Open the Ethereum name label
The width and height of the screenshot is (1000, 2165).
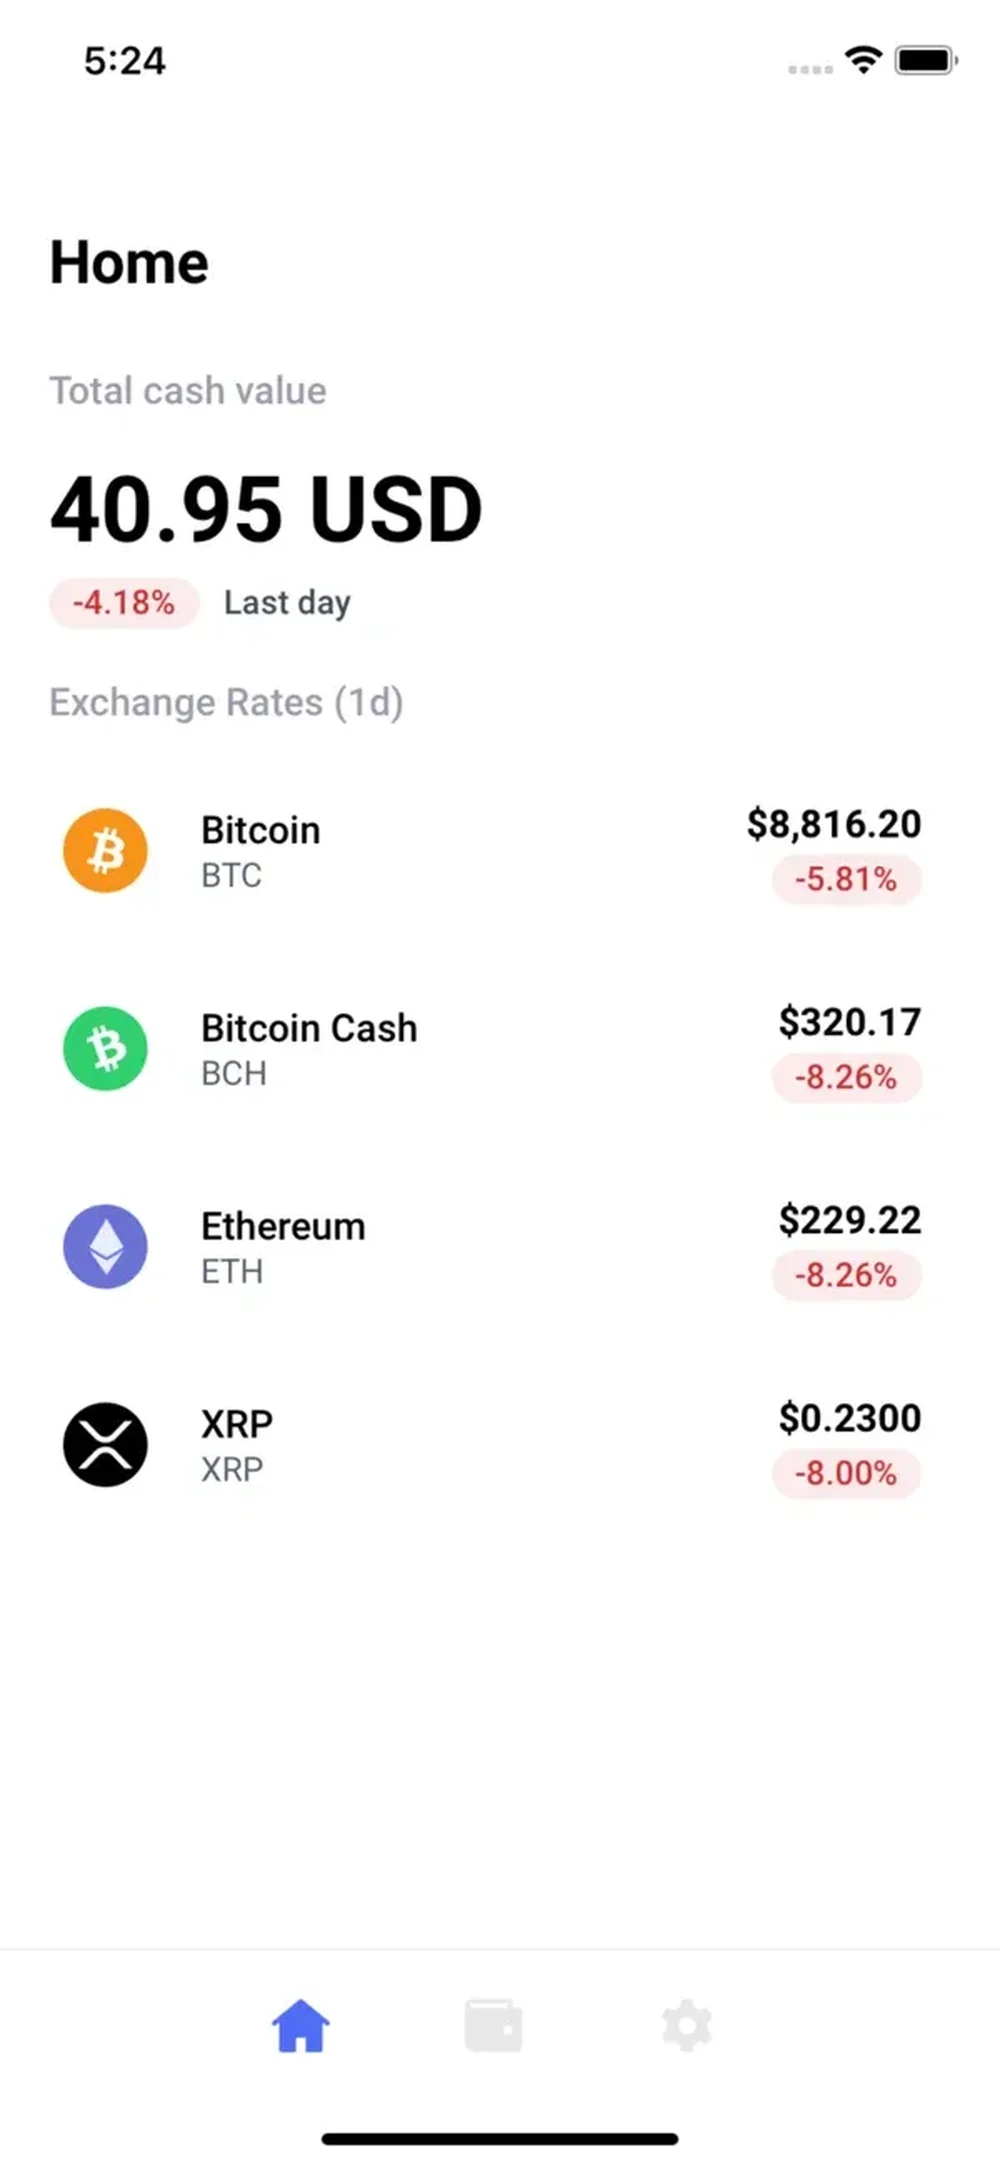coord(283,1226)
